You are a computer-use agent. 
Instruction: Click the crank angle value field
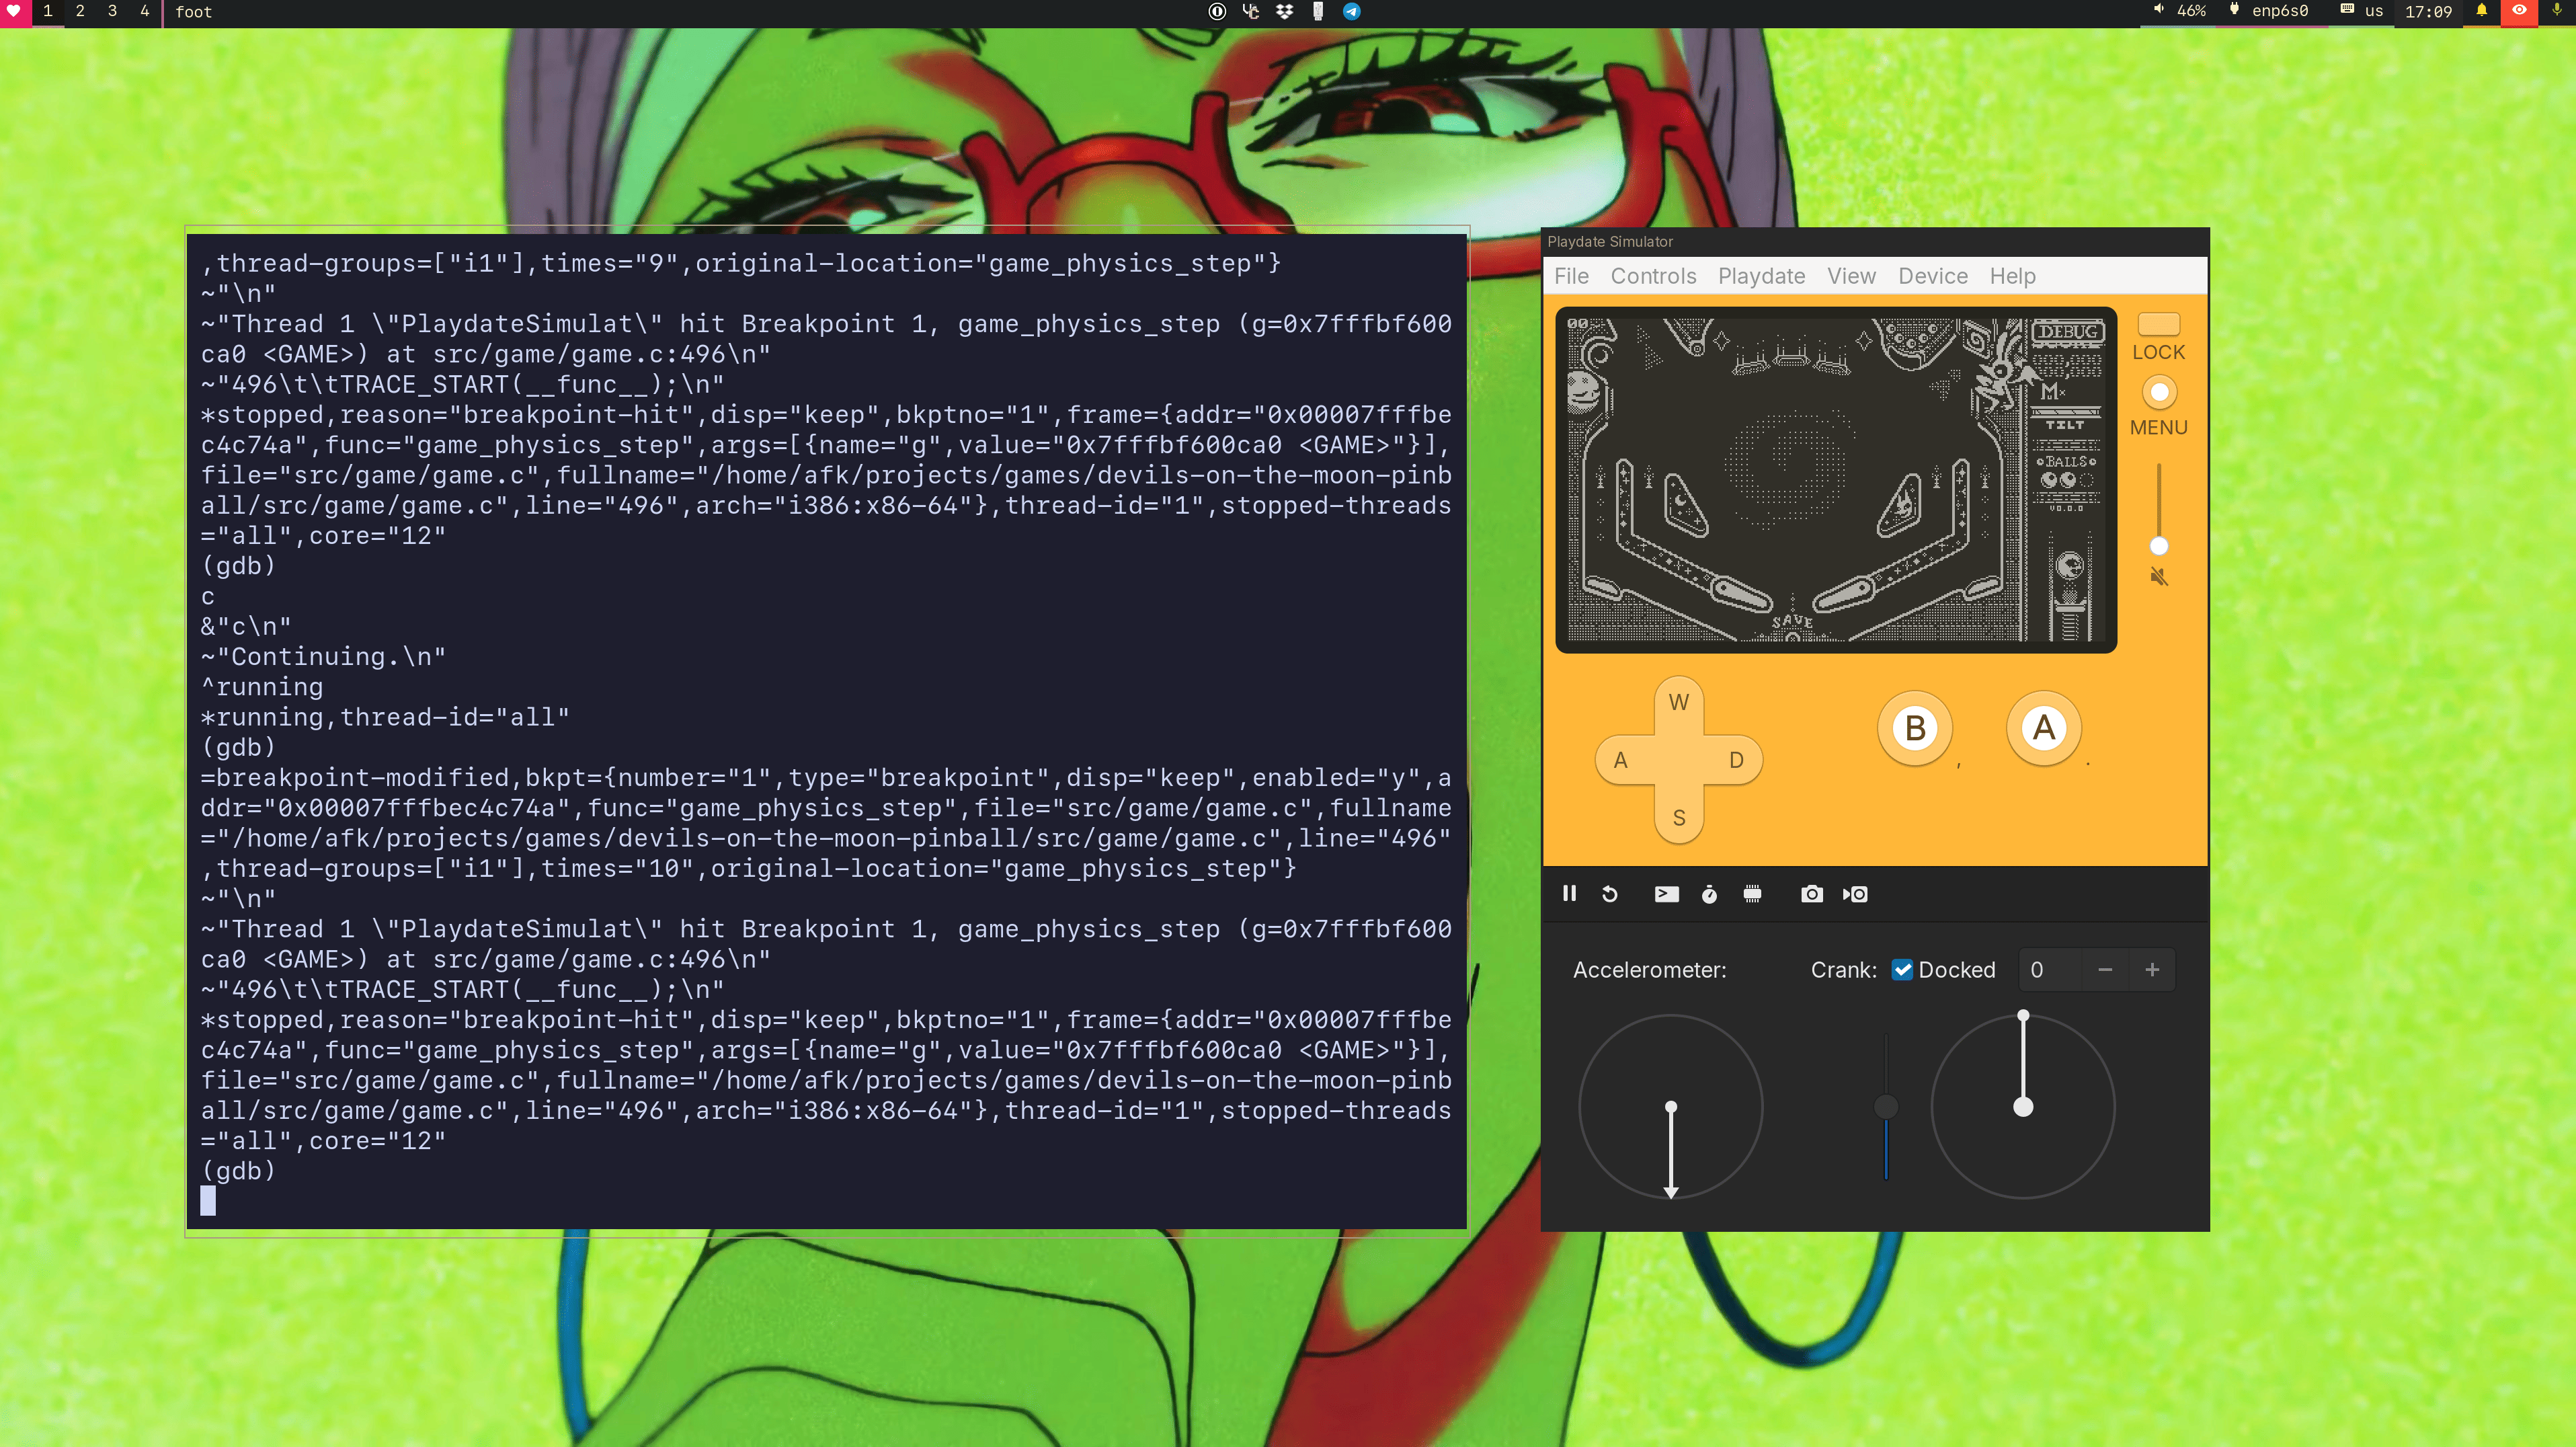(x=2049, y=969)
